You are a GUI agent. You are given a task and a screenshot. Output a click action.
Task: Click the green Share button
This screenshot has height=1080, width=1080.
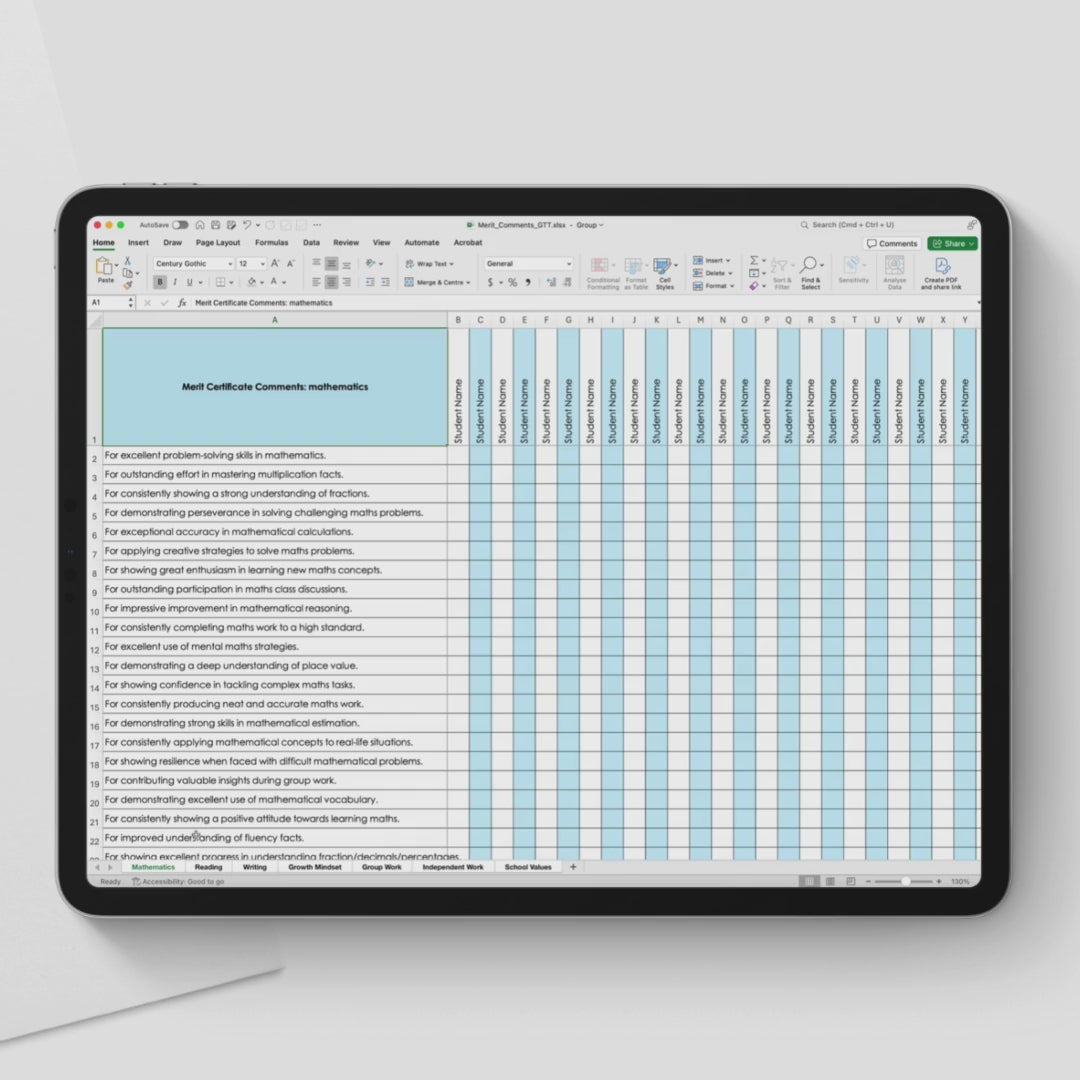tap(952, 243)
